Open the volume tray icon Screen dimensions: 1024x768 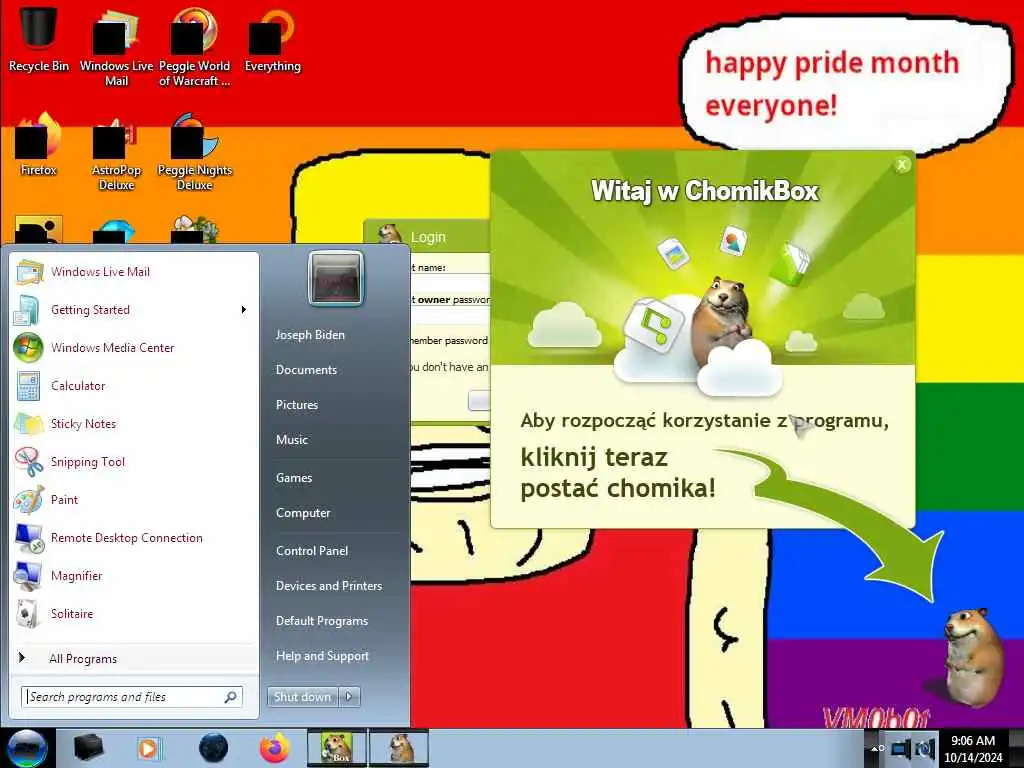925,748
